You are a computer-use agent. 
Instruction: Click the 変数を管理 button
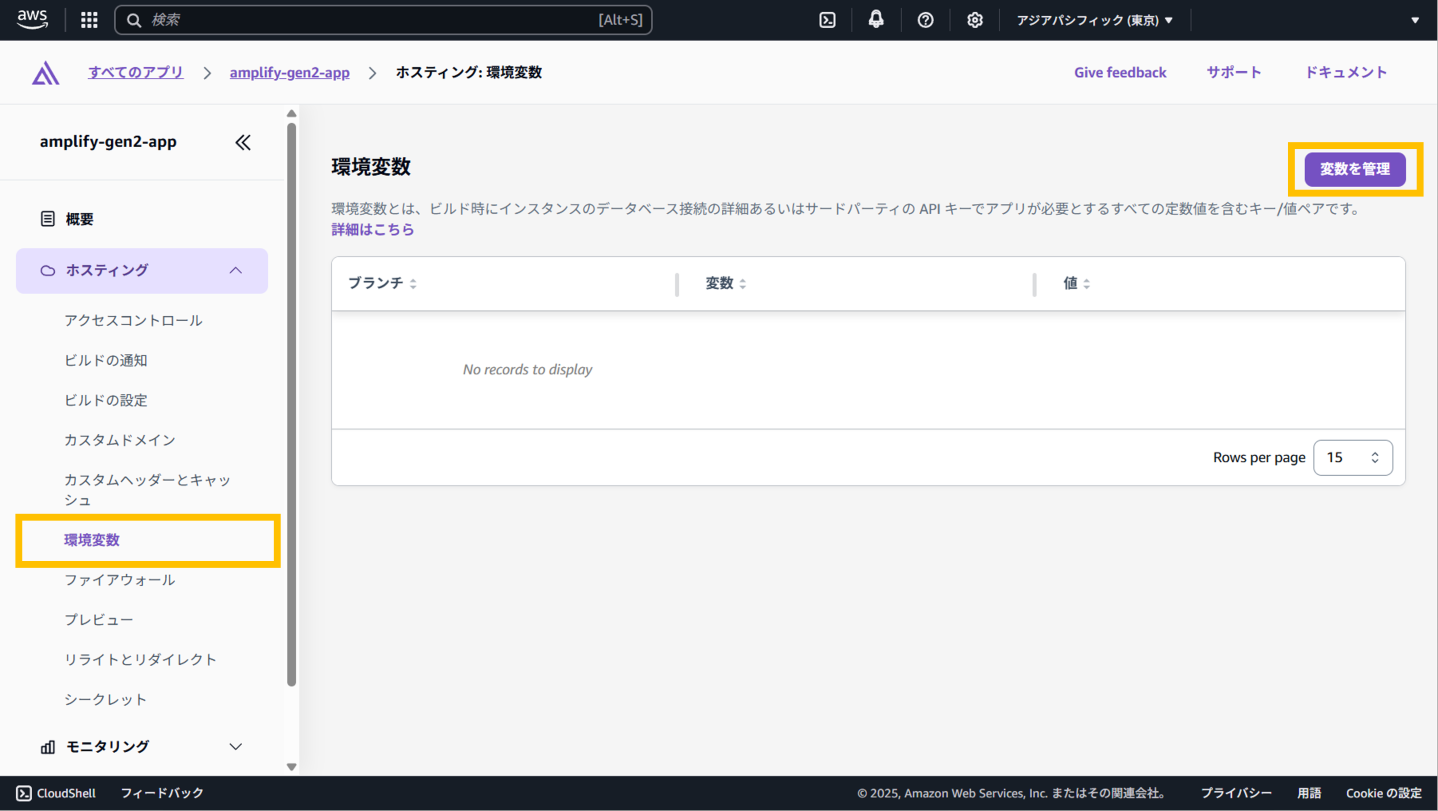coord(1355,169)
